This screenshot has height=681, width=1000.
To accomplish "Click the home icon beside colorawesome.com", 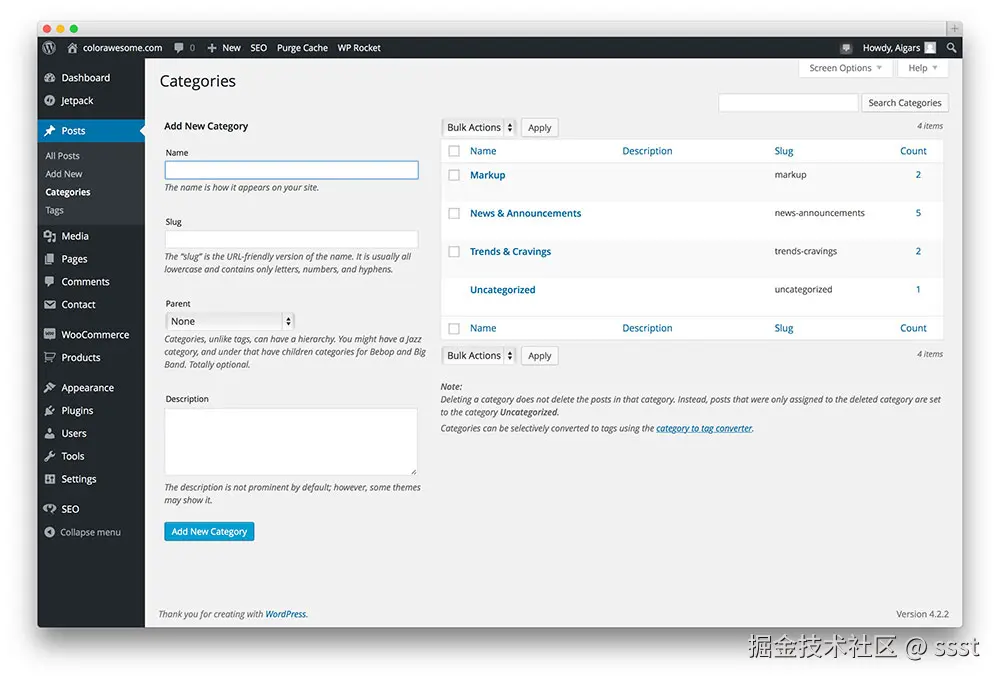I will (x=72, y=48).
